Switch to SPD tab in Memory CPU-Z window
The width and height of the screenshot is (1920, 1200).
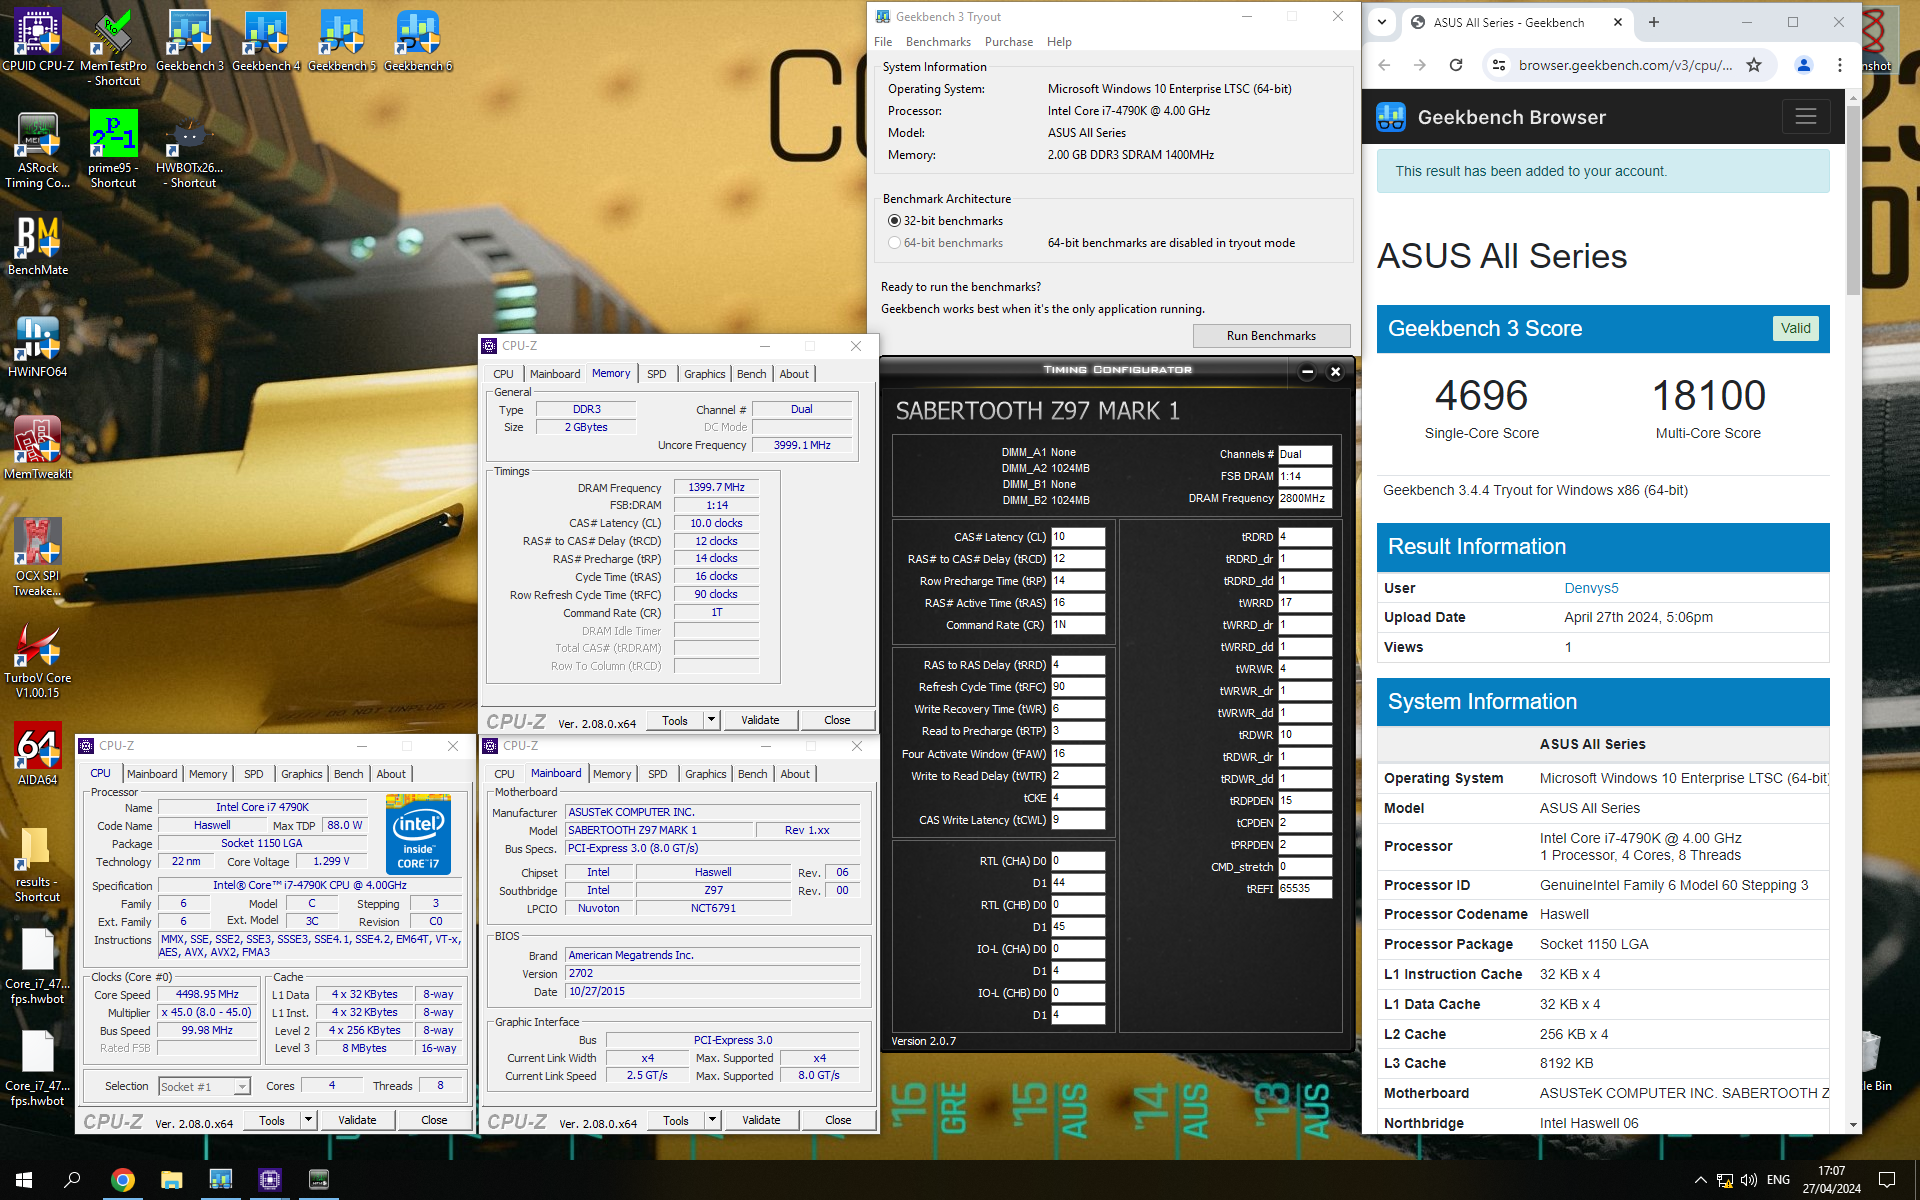point(656,374)
